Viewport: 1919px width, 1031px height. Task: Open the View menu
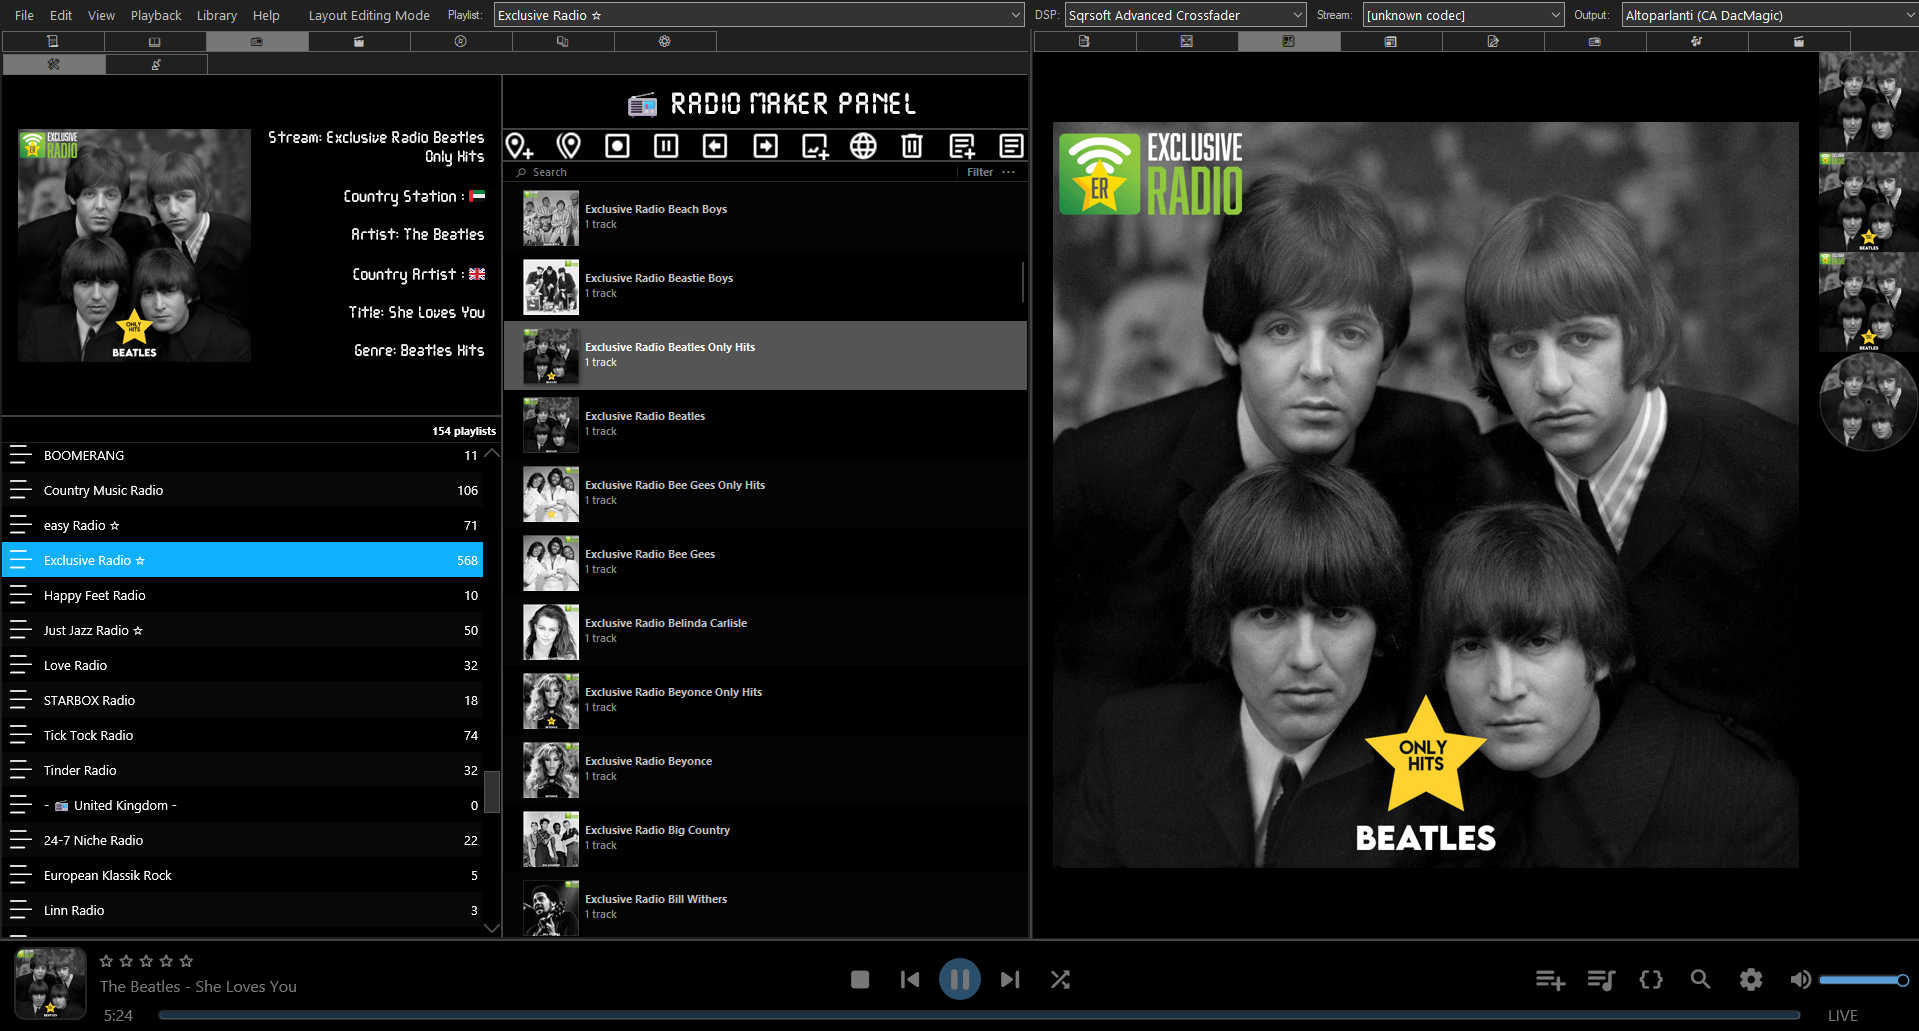click(101, 15)
